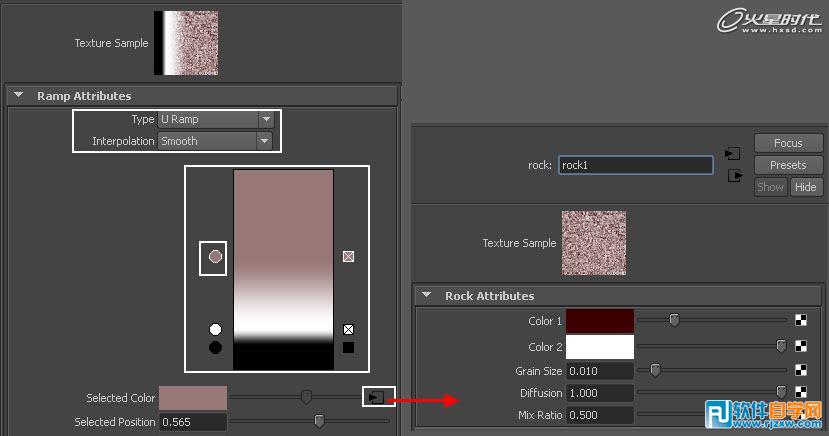Select the black ramp color handle
This screenshot has width=829, height=436.
(215, 347)
